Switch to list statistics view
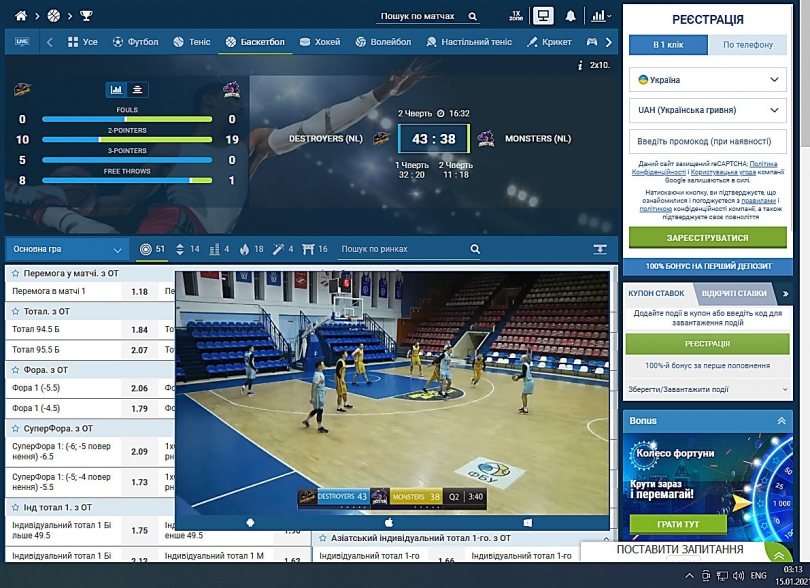This screenshot has height=588, width=810. click(137, 90)
